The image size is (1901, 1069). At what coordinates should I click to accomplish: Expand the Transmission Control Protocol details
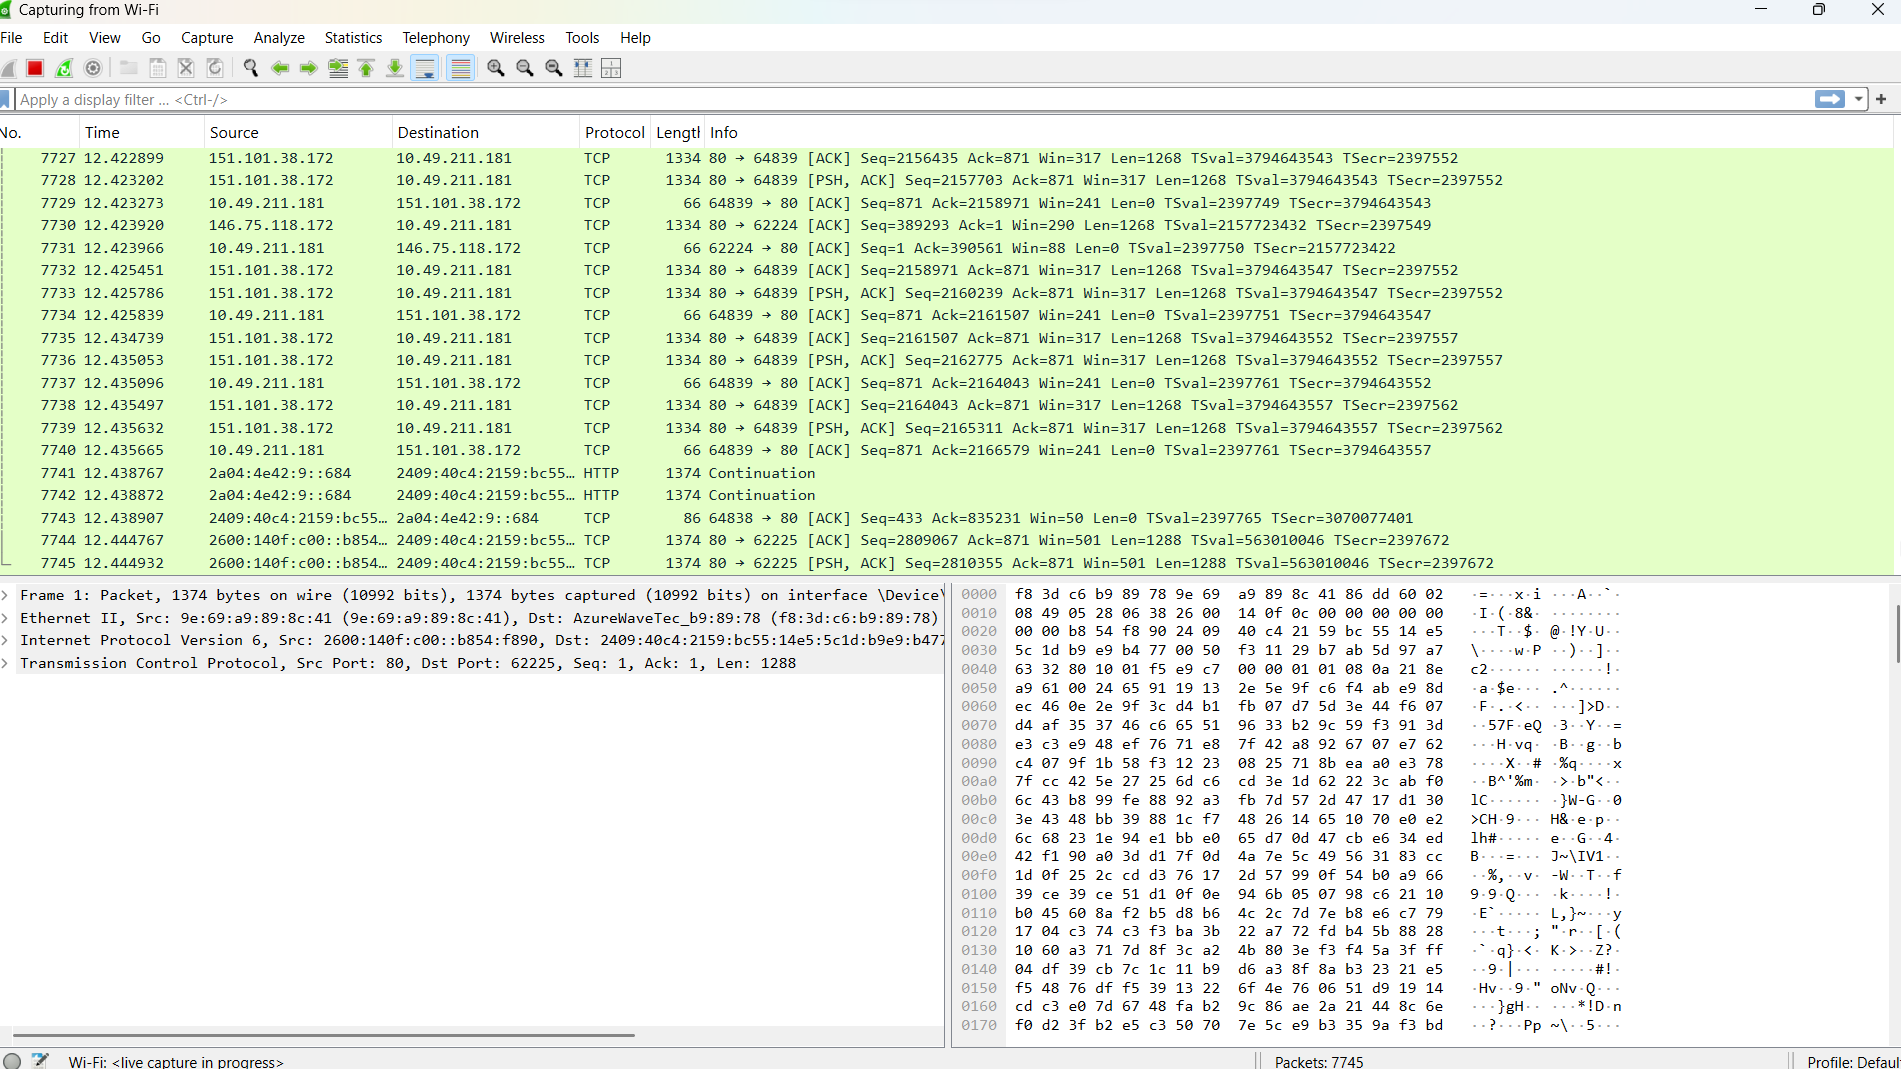click(7, 663)
